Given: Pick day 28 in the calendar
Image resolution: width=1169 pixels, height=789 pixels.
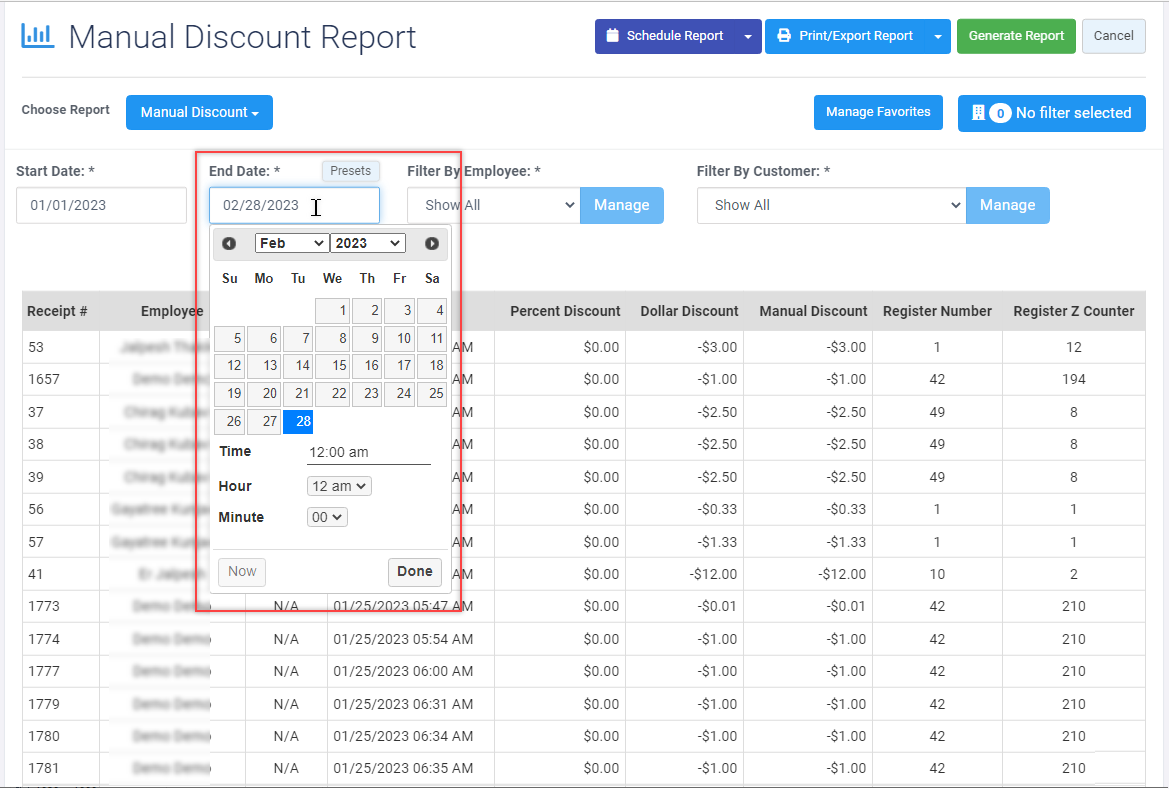Looking at the screenshot, I should point(299,422).
